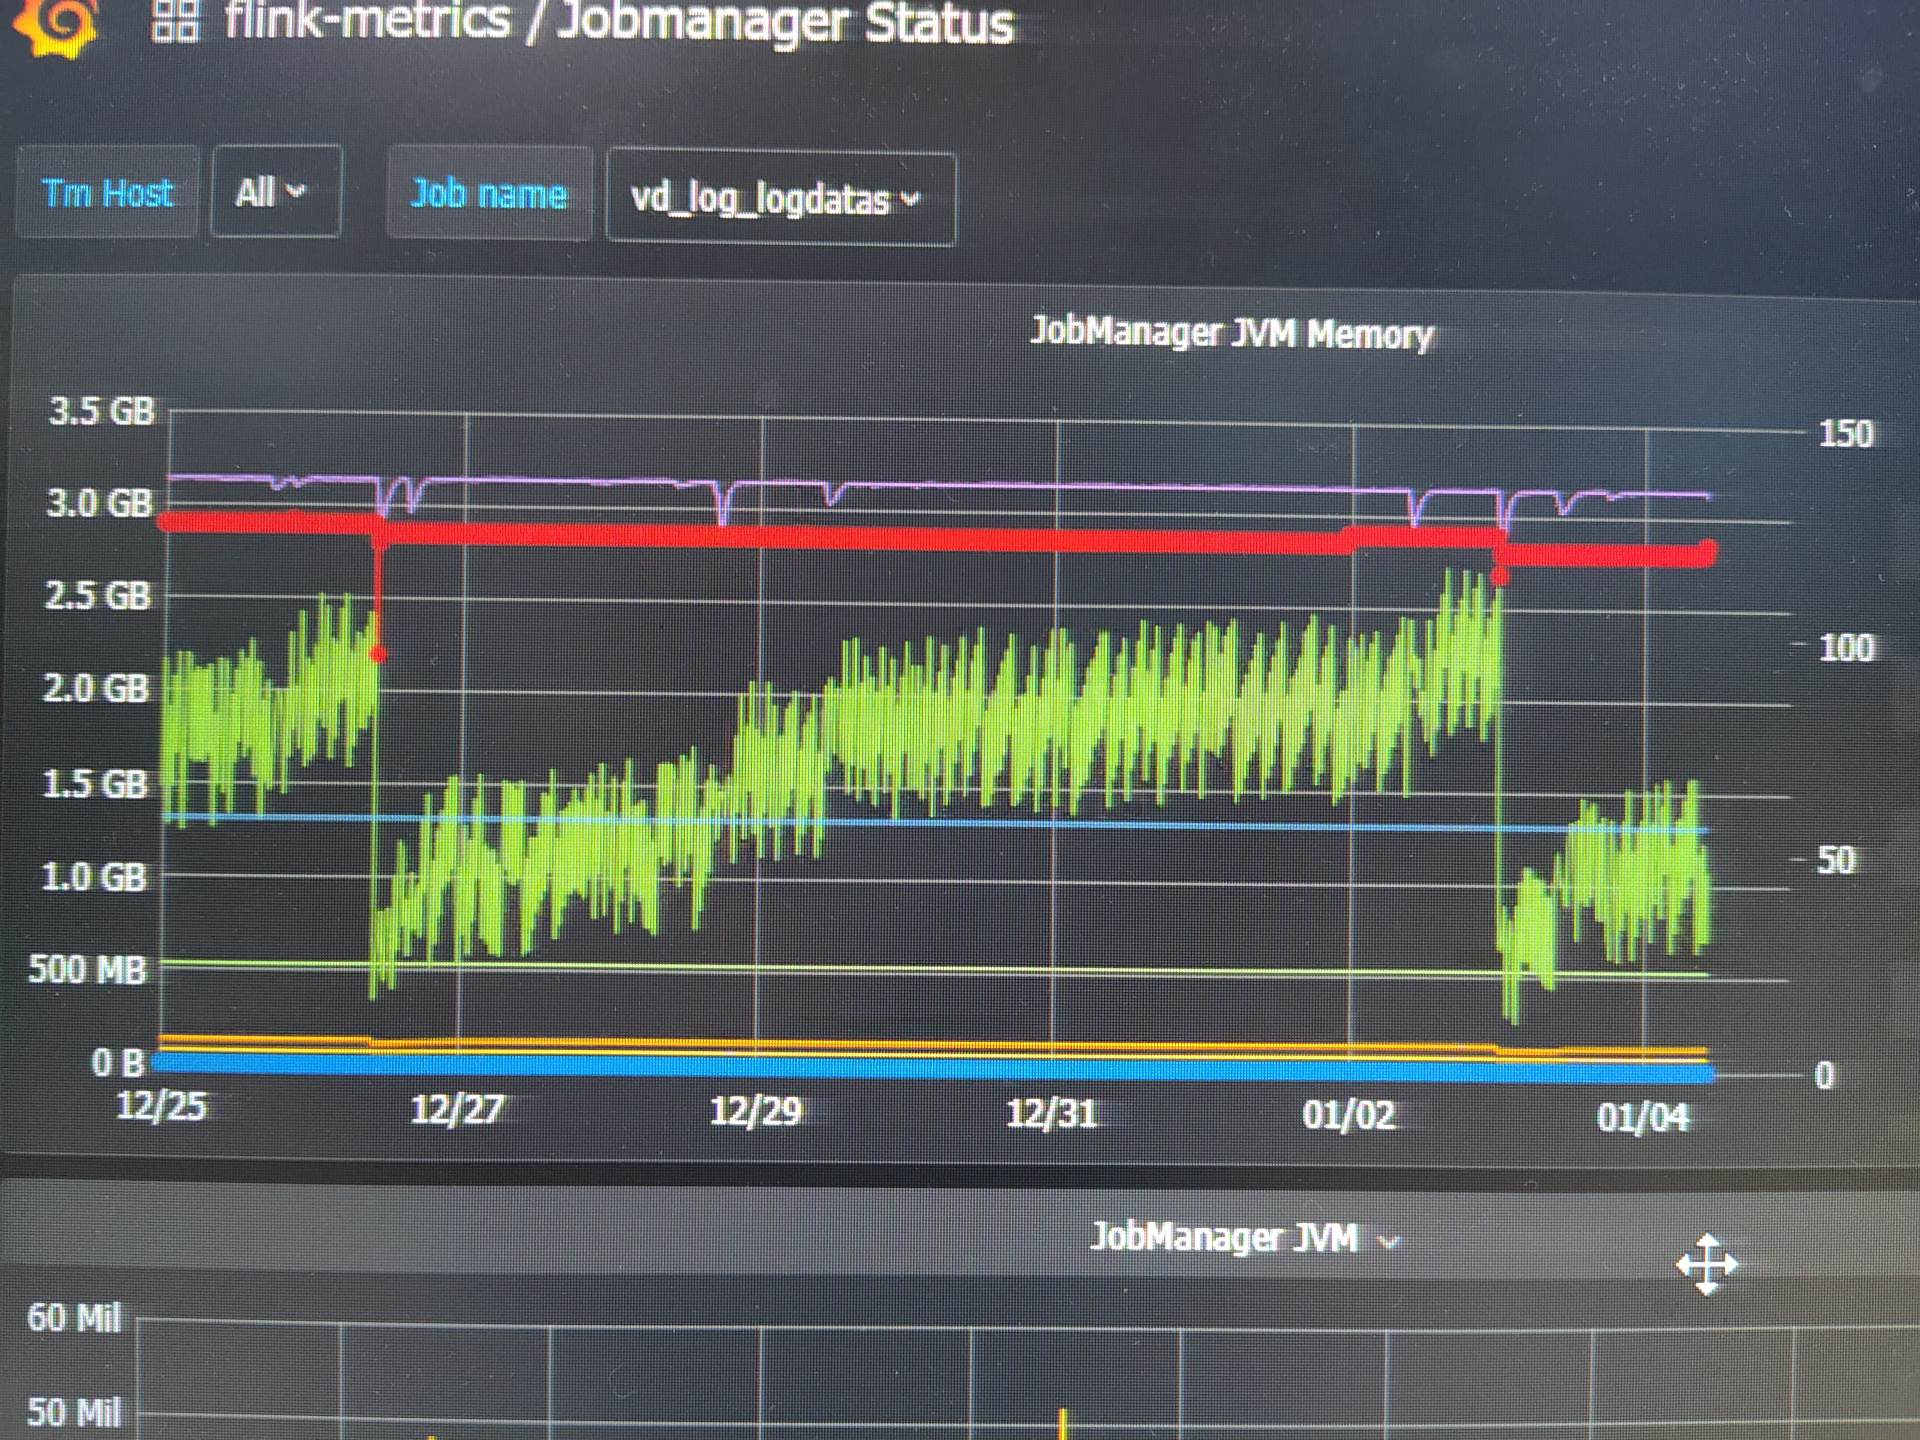Click the Tm Host variable label

[107, 192]
